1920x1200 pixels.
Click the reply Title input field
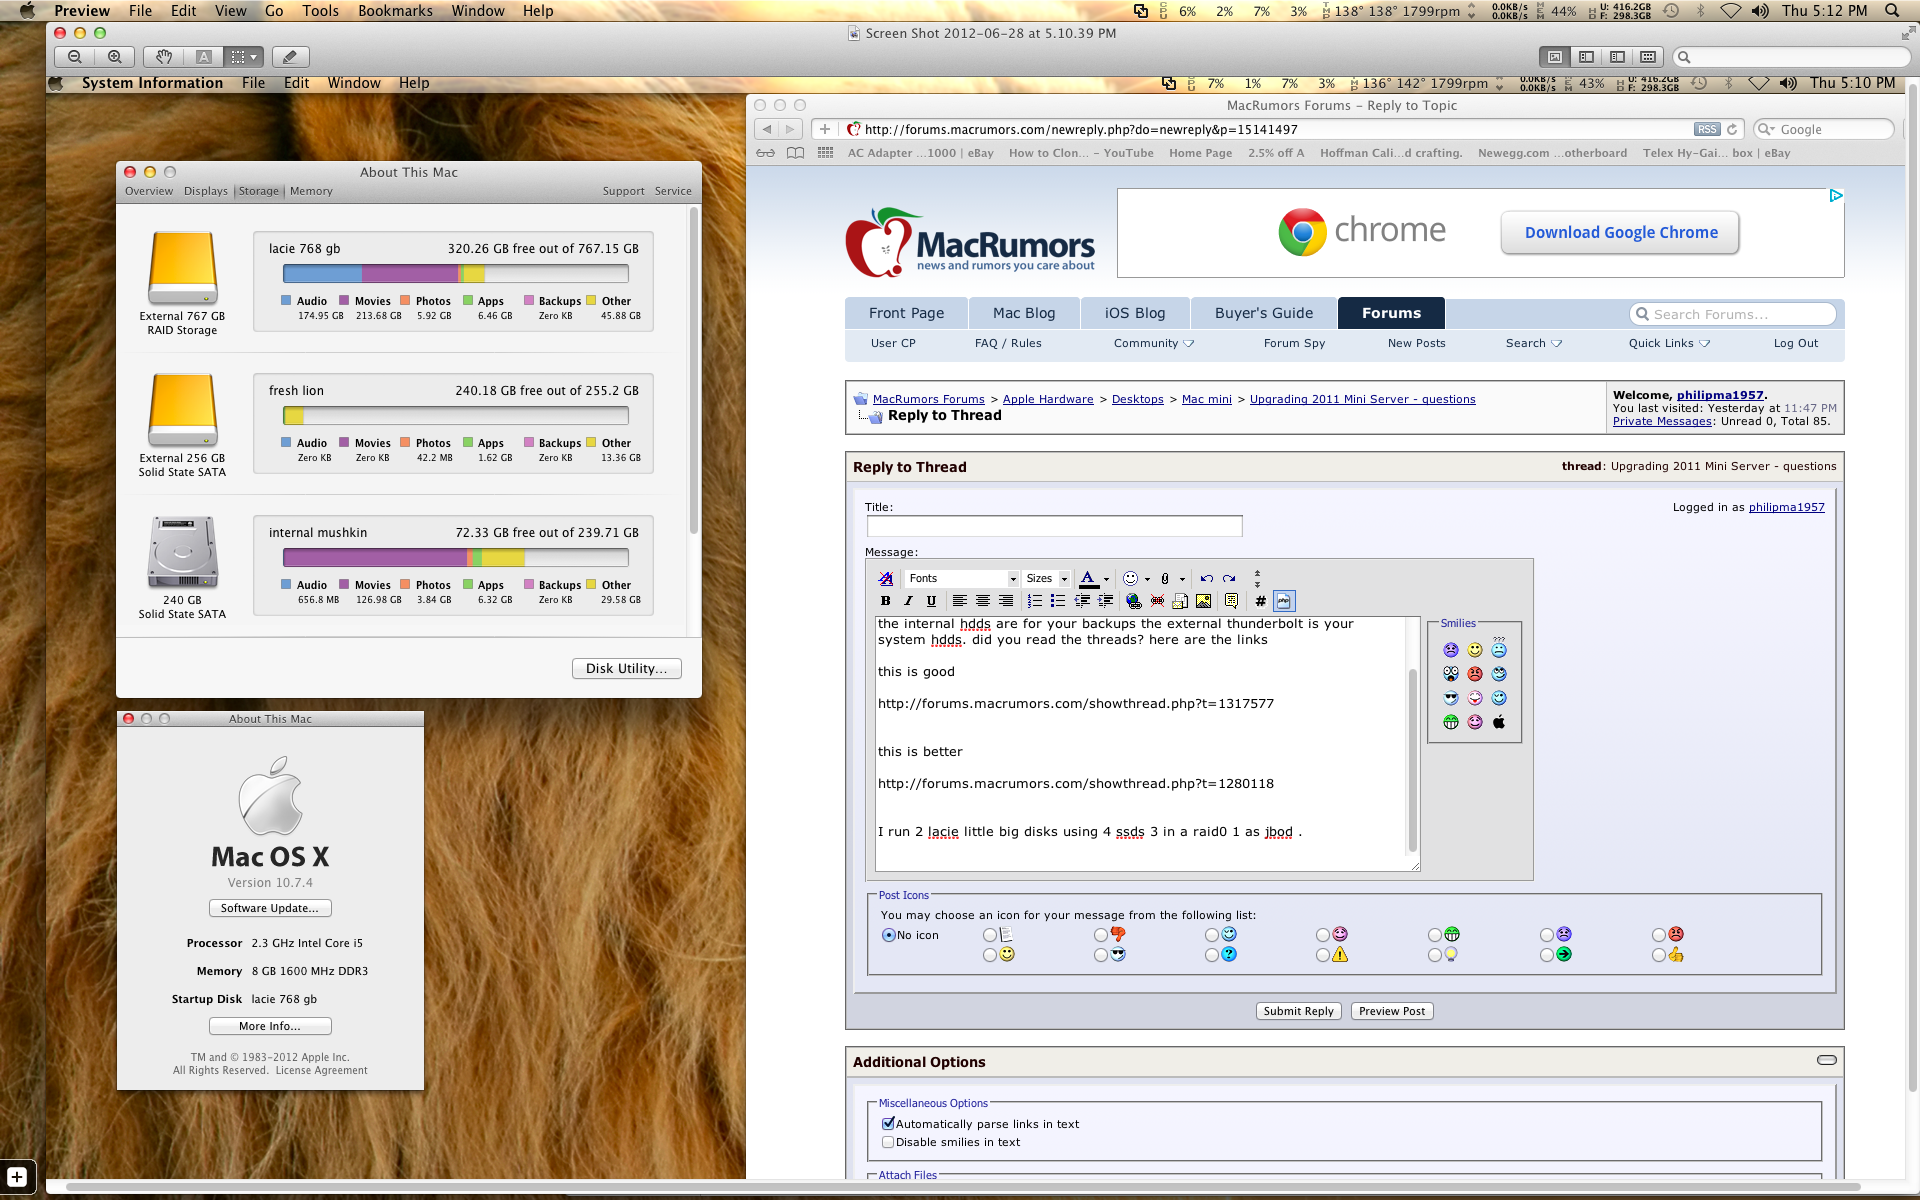coord(1054,526)
